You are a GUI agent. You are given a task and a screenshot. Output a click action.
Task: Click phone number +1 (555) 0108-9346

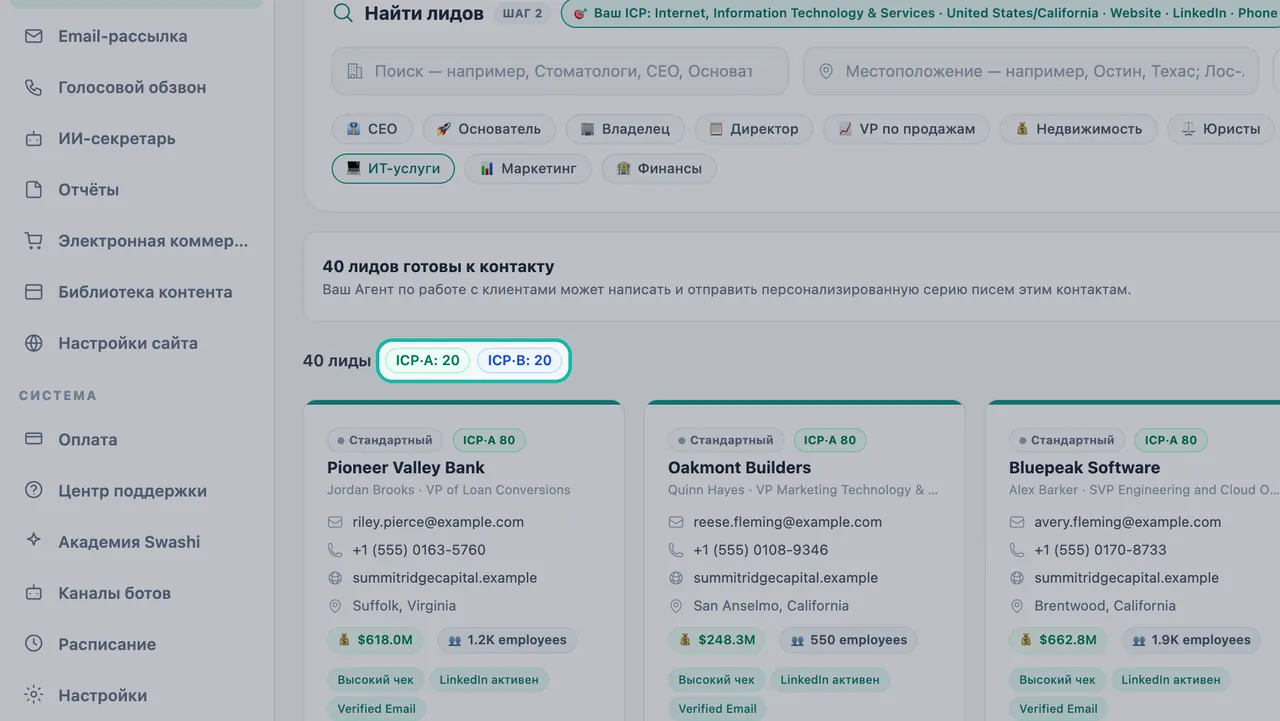point(760,550)
